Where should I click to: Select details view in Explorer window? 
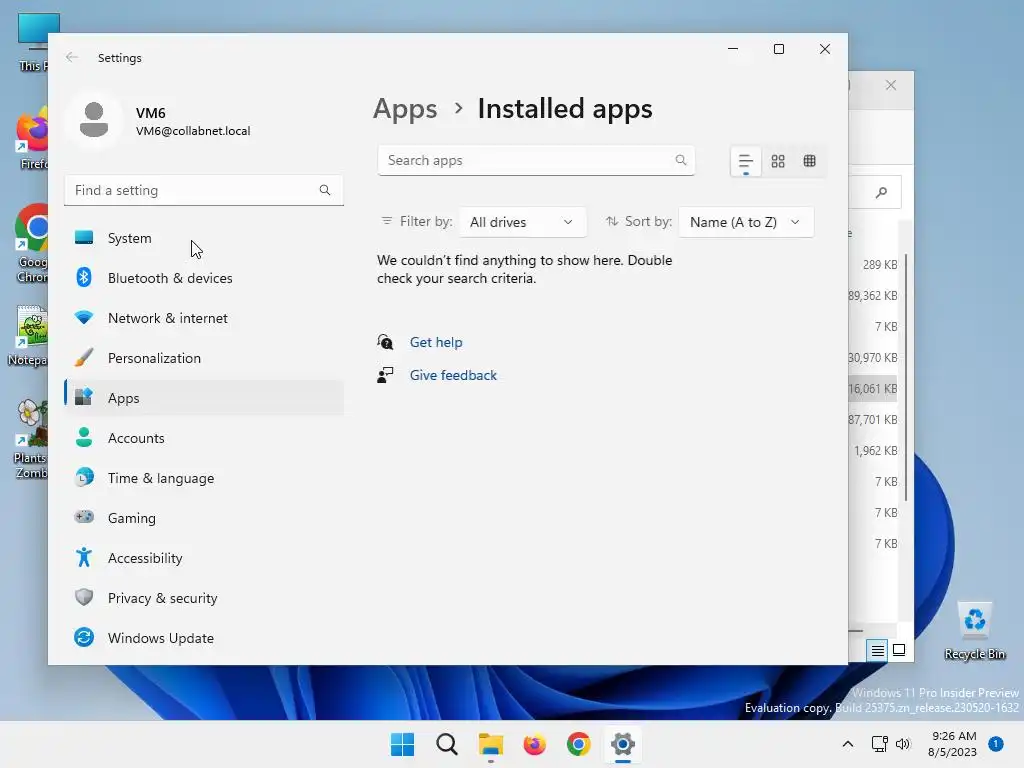pyautogui.click(x=877, y=650)
